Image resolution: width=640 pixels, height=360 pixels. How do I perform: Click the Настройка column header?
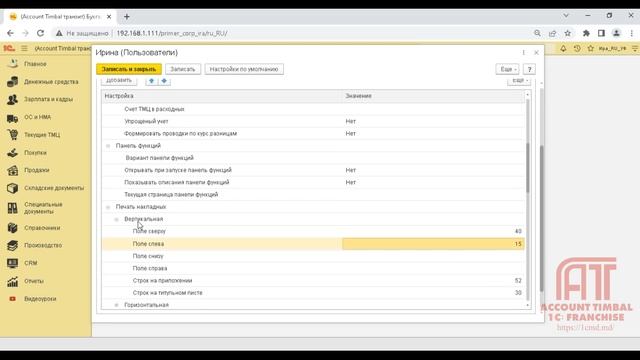click(x=222, y=96)
